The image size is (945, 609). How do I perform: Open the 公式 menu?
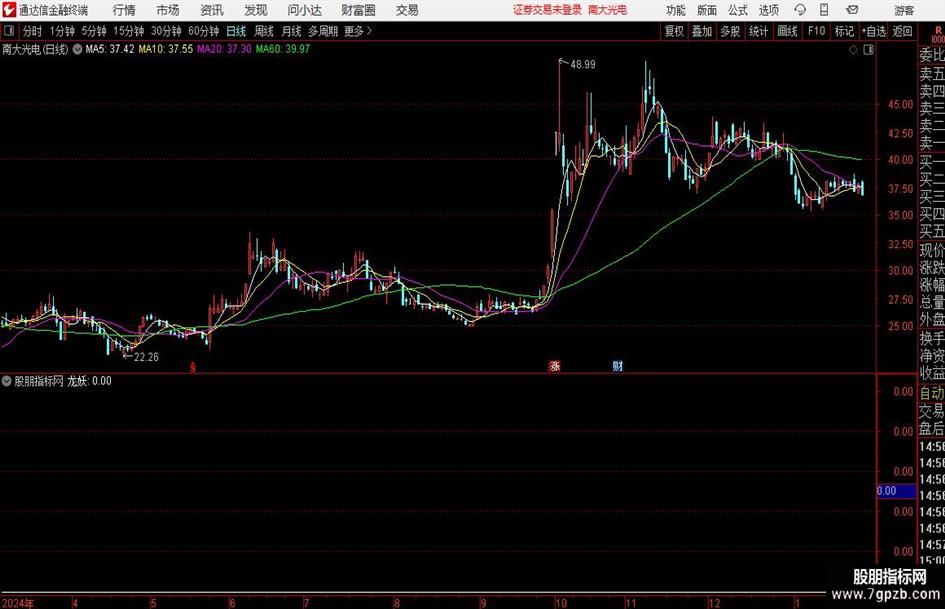point(738,10)
